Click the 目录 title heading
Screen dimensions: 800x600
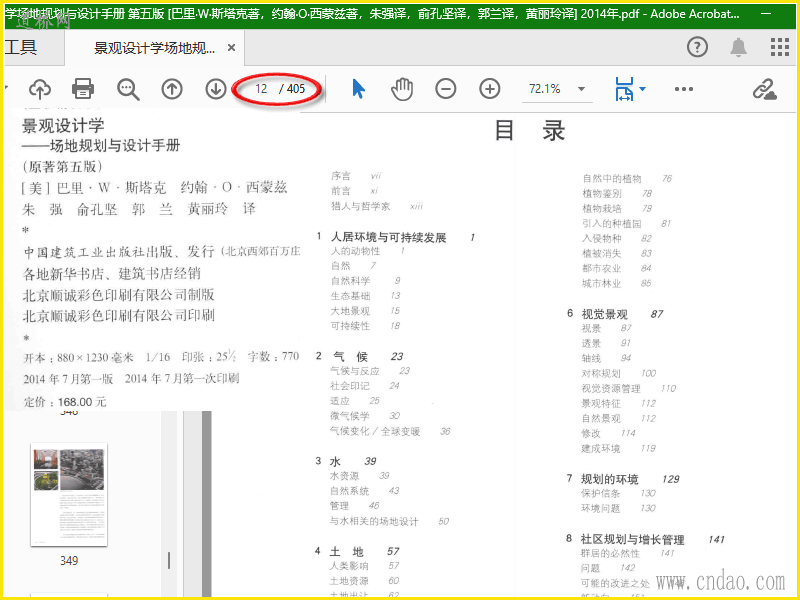tap(530, 131)
